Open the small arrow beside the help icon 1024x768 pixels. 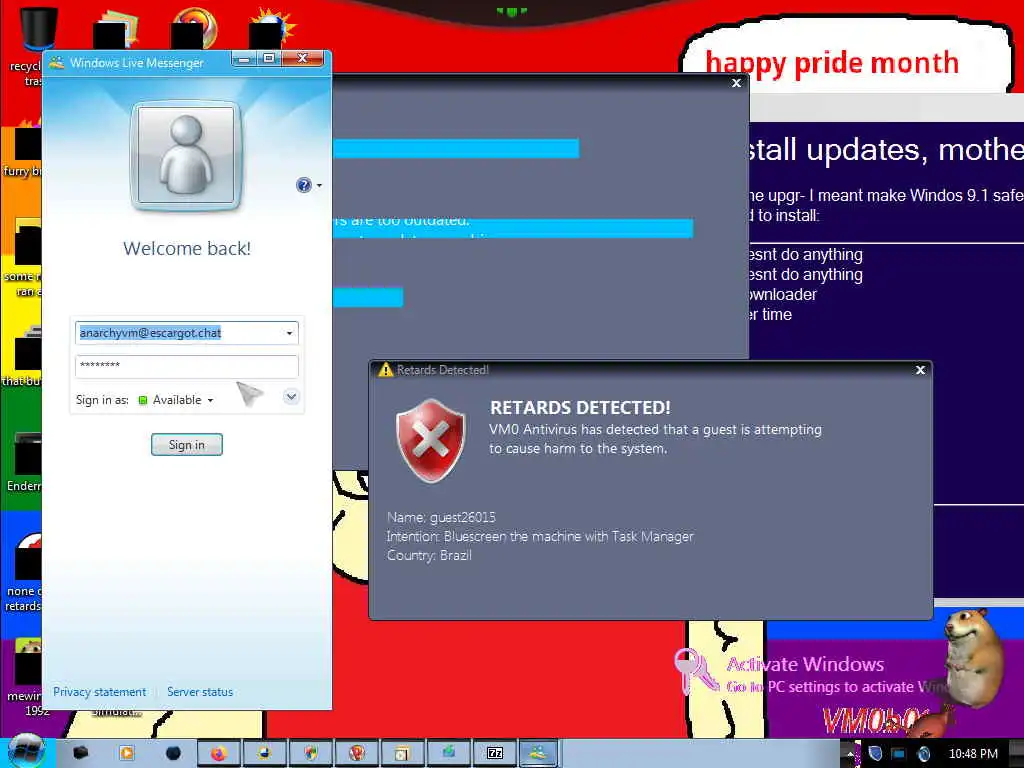(319, 185)
